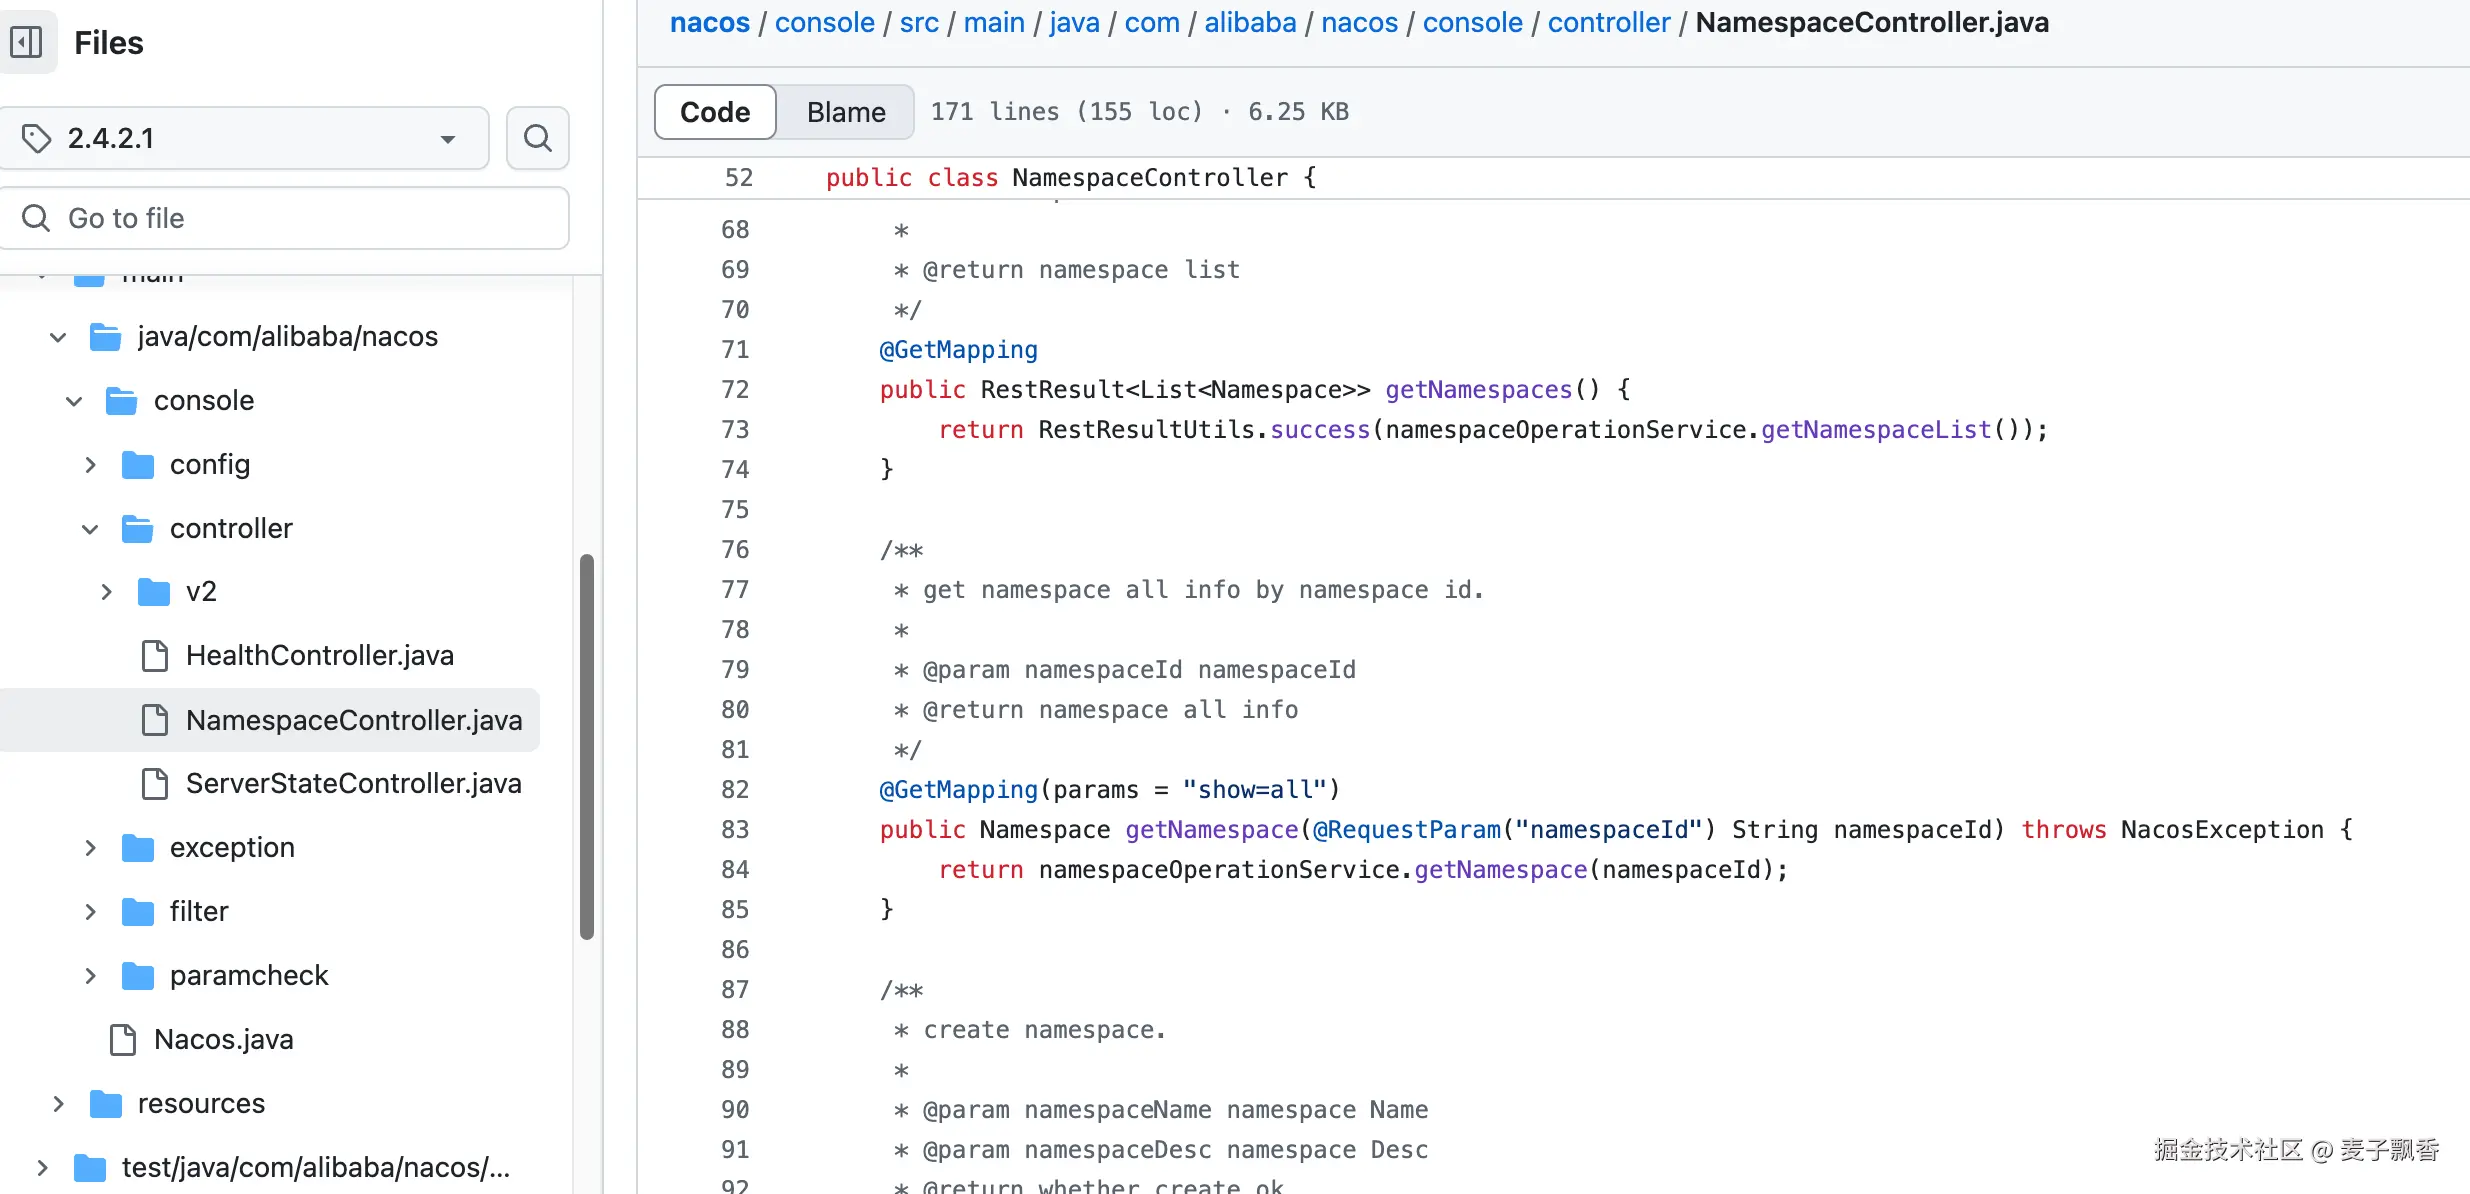The height and width of the screenshot is (1194, 2470).
Task: Switch to the Blame tab
Action: tap(845, 112)
